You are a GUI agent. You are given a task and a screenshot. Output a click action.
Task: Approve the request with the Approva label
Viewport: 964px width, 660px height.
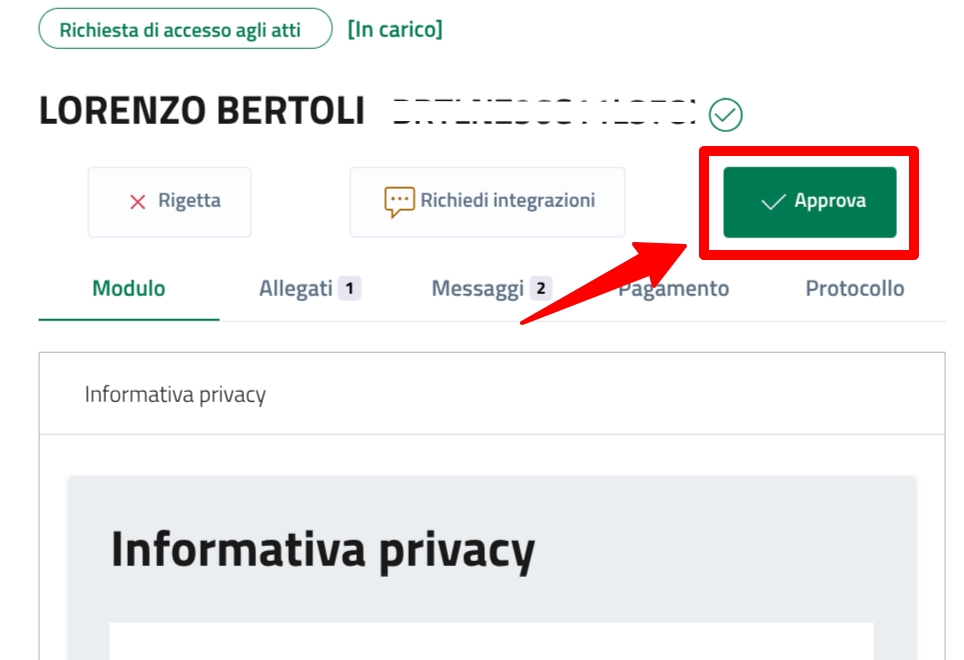(x=830, y=201)
